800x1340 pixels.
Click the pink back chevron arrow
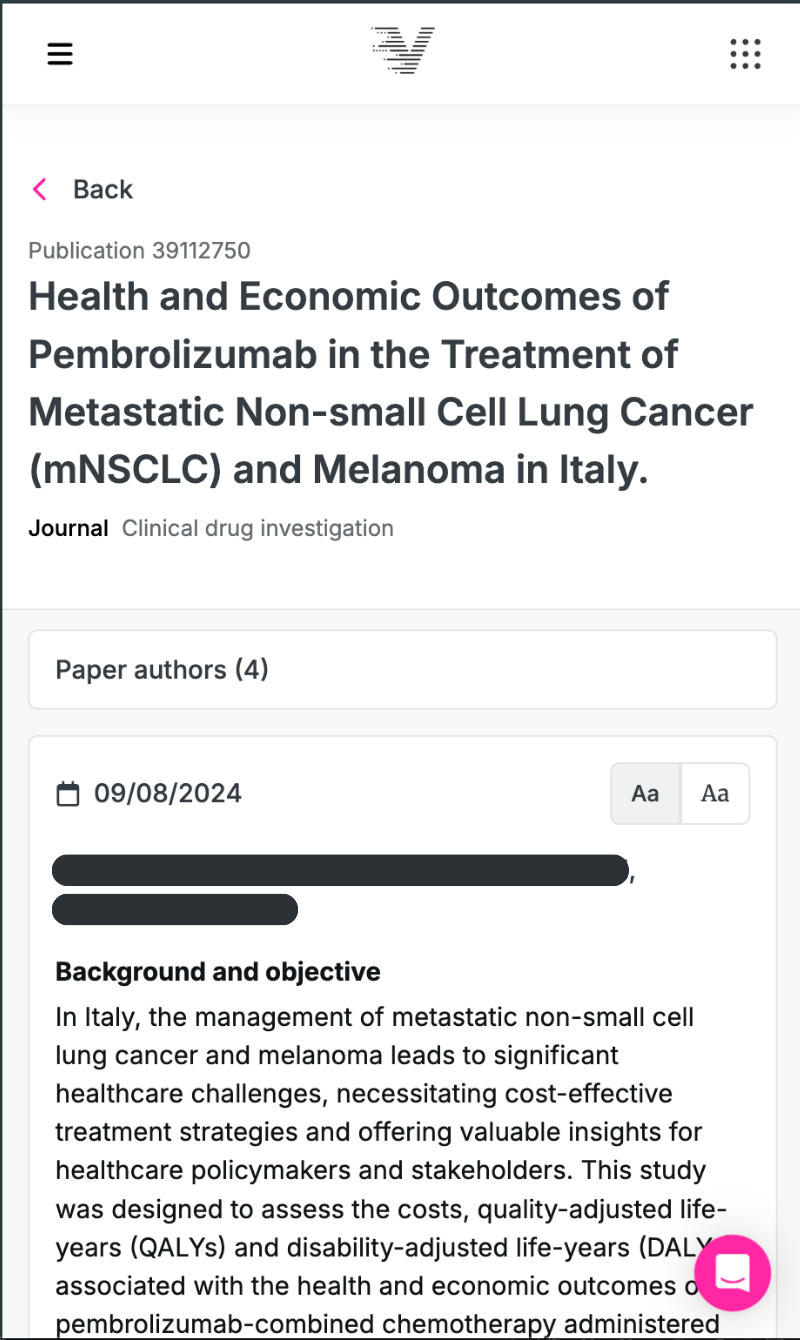(x=40, y=189)
